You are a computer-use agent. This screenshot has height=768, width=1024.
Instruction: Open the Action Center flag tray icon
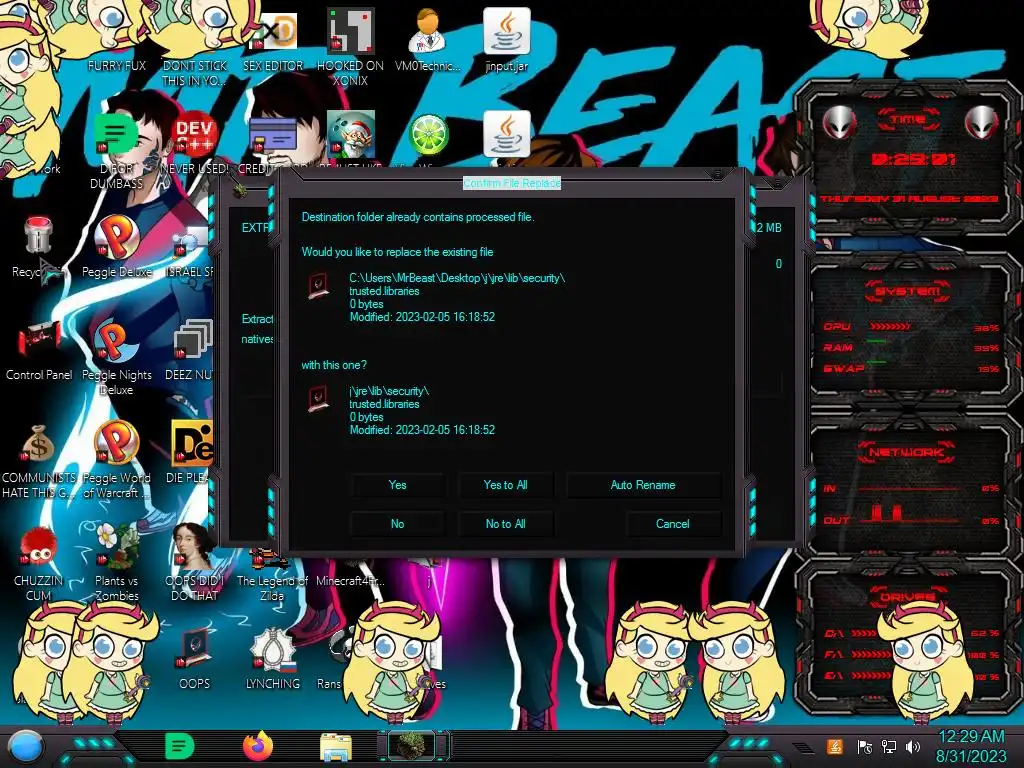click(865, 746)
